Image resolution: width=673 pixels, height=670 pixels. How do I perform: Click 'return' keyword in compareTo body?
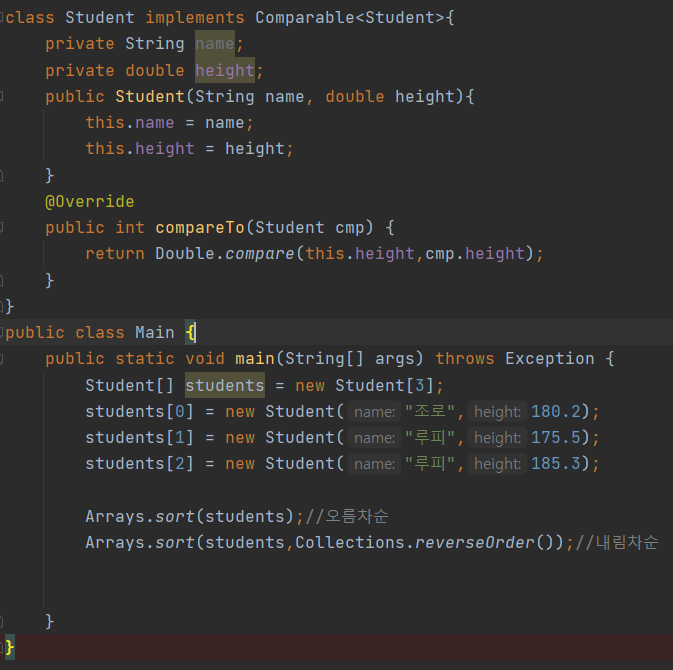(x=115, y=254)
